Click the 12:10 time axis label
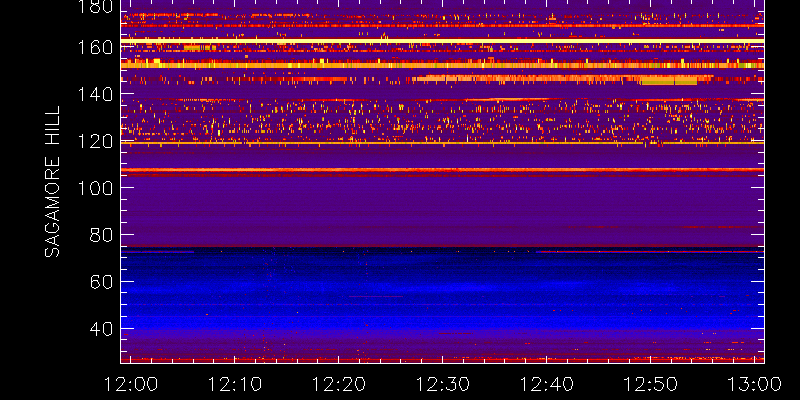Viewport: 800px width, 400px height. 234,384
